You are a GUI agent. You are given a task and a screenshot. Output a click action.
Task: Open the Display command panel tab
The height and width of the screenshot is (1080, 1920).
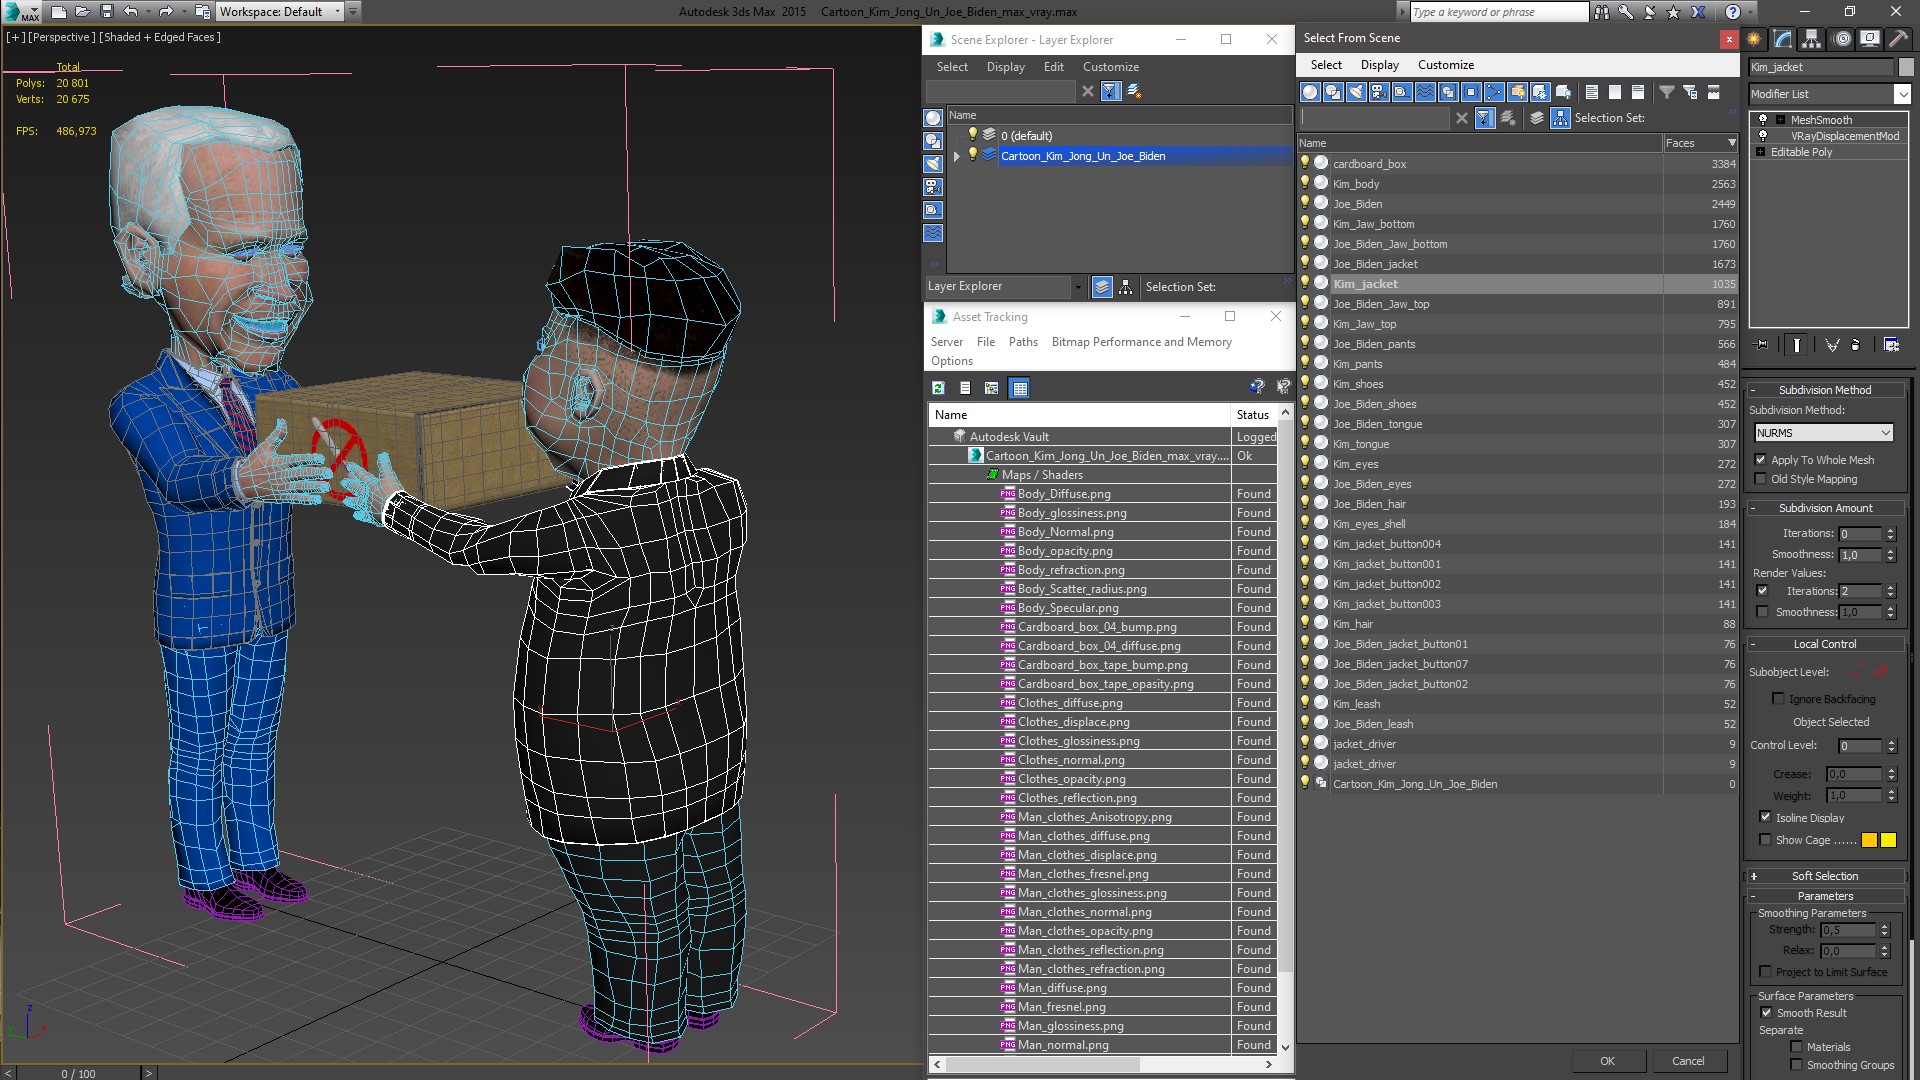pos(1869,39)
